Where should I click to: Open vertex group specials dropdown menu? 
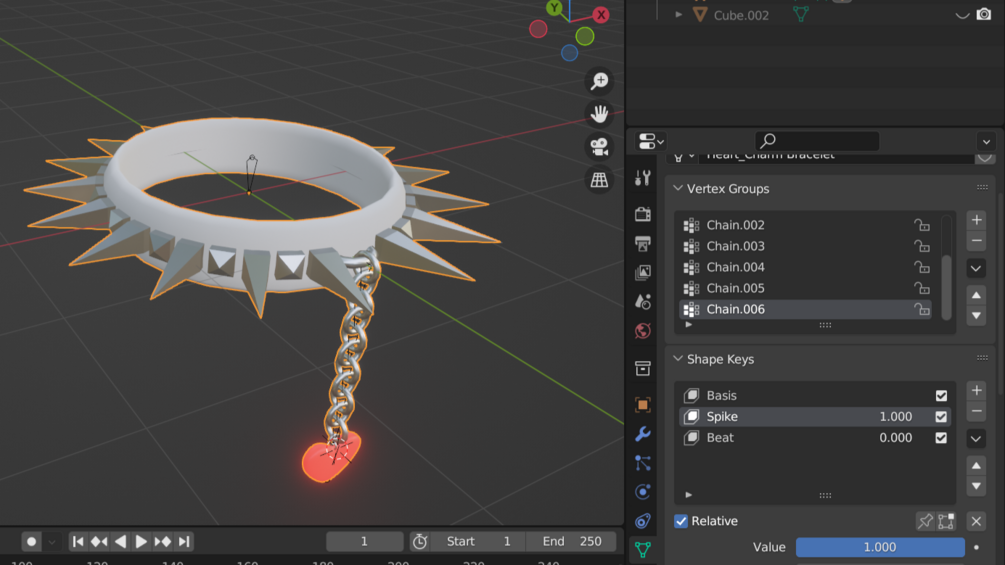[976, 268]
